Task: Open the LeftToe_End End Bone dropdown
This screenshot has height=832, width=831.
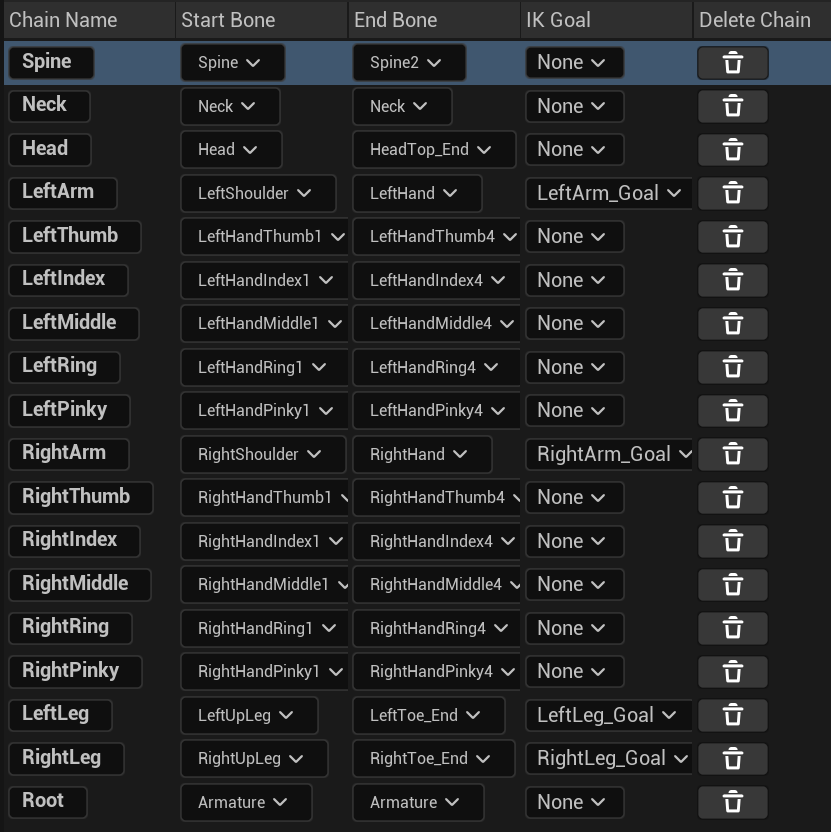Action: point(429,715)
